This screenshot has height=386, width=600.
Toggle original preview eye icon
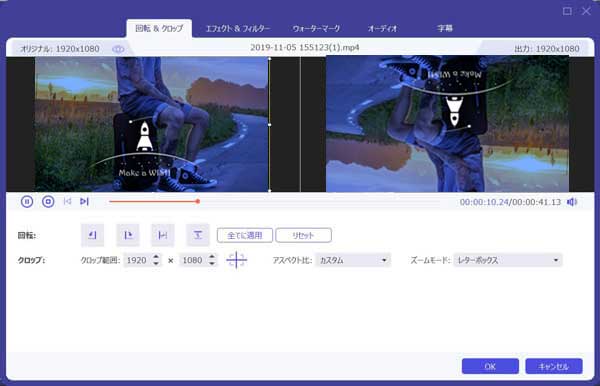(118, 49)
